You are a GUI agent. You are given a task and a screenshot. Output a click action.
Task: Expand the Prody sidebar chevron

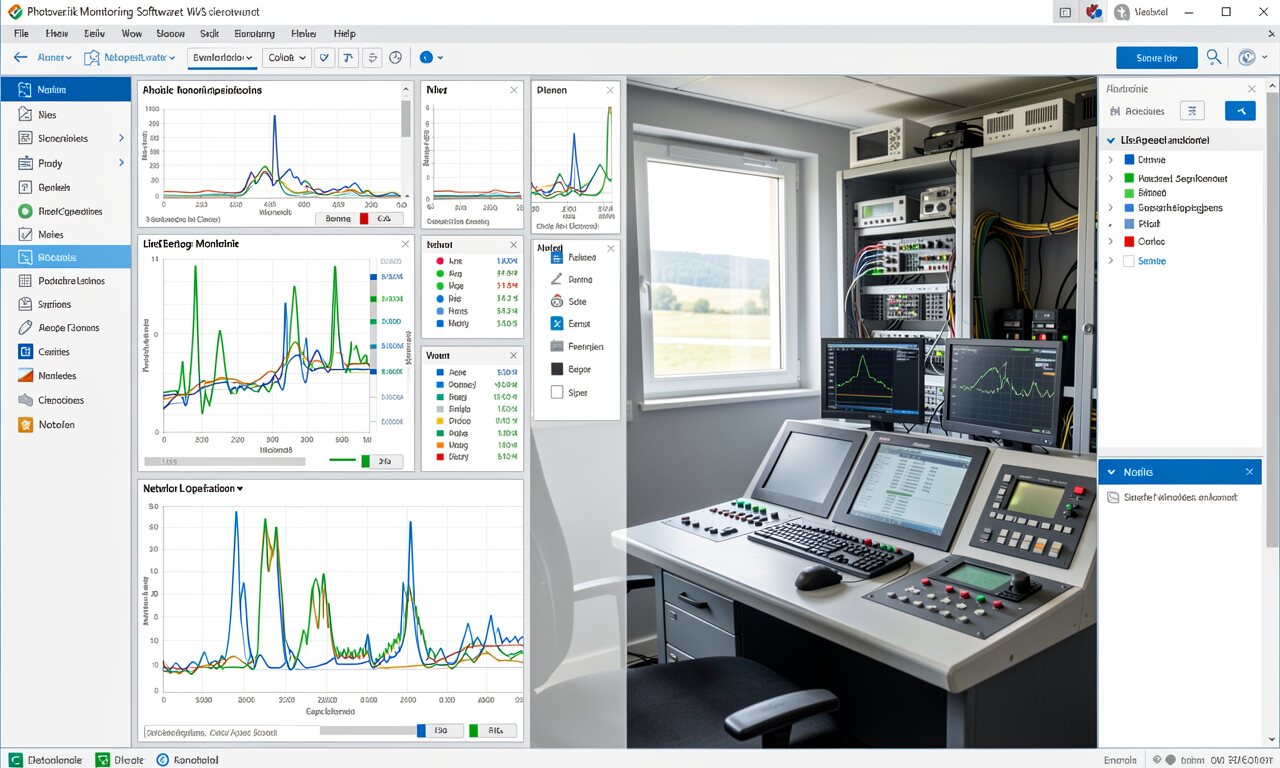[121, 163]
